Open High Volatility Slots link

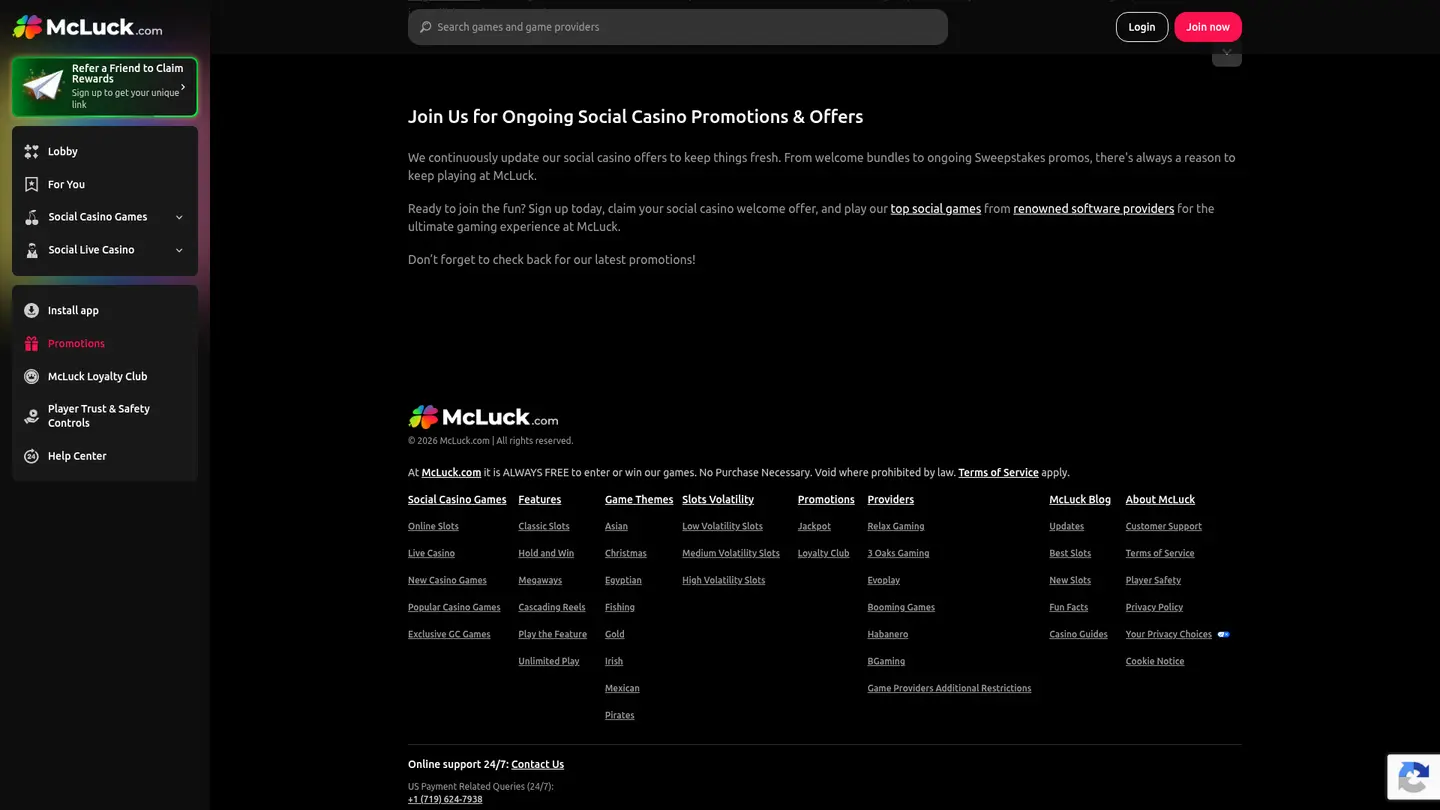click(x=724, y=580)
